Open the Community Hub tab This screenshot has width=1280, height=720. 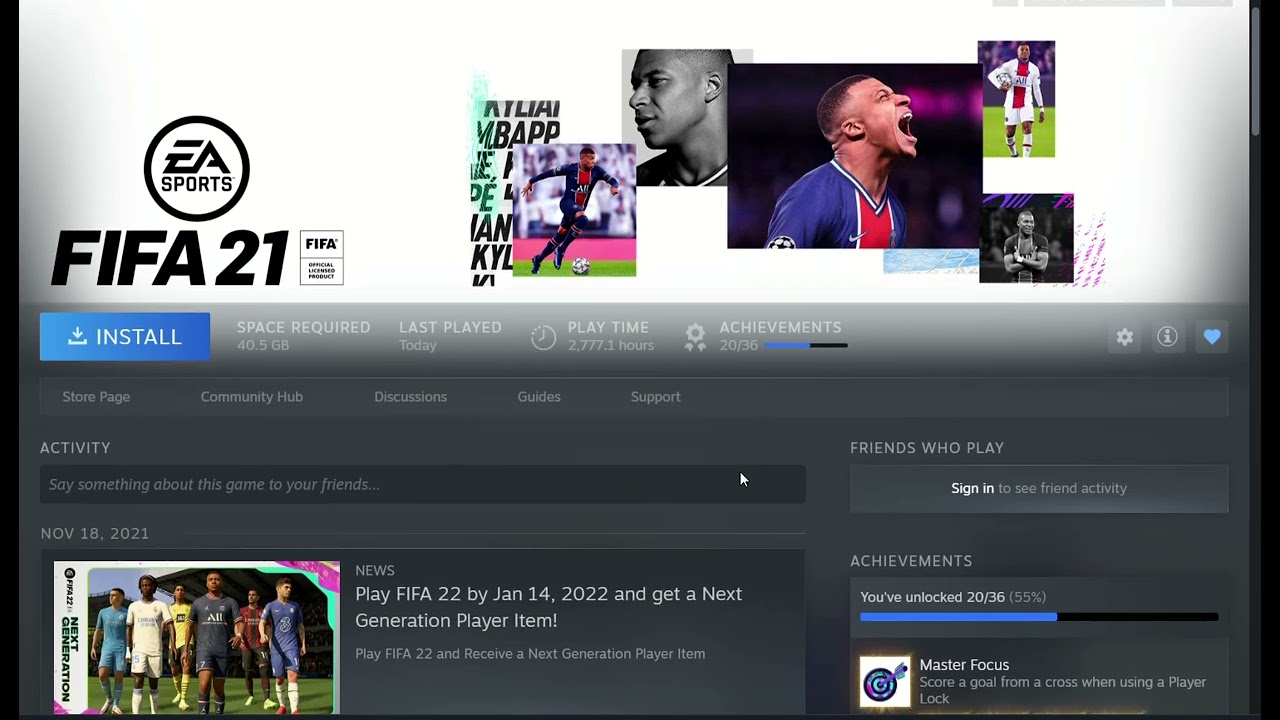(x=252, y=397)
